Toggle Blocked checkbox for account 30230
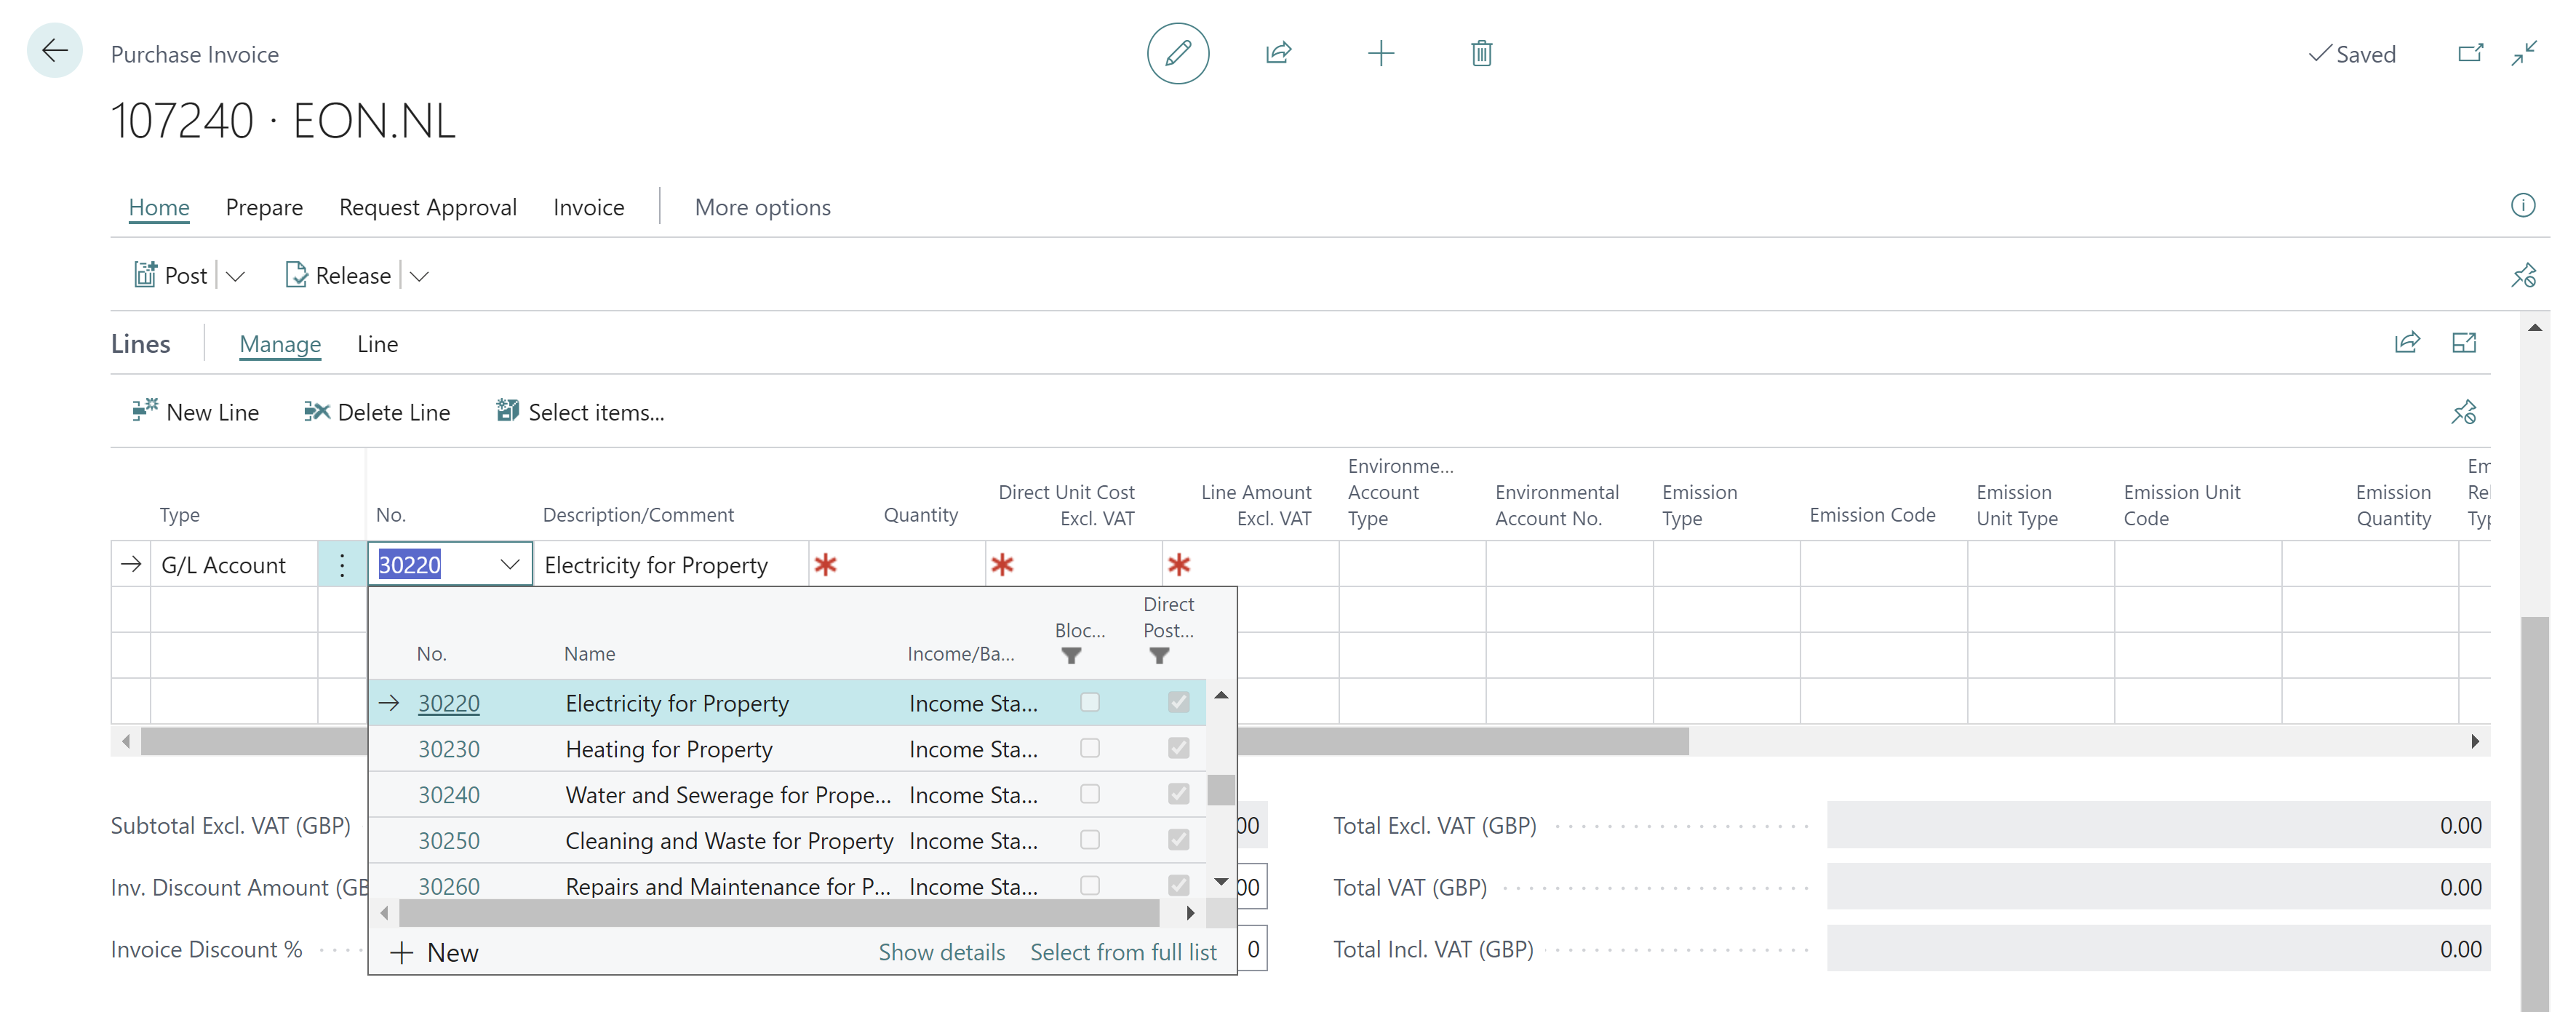Image resolution: width=2576 pixels, height=1012 pixels. [x=1090, y=748]
